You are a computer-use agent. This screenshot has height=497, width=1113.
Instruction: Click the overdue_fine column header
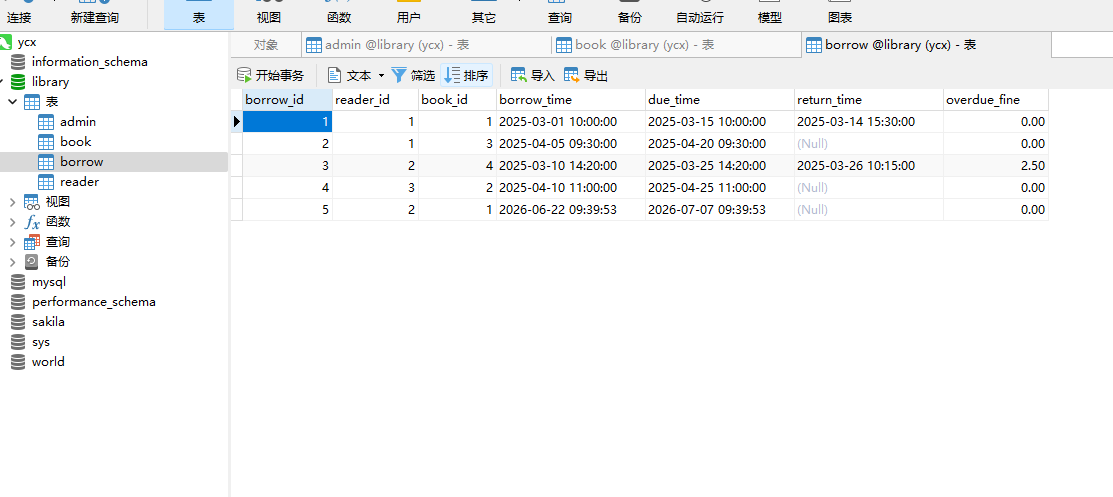coord(996,100)
